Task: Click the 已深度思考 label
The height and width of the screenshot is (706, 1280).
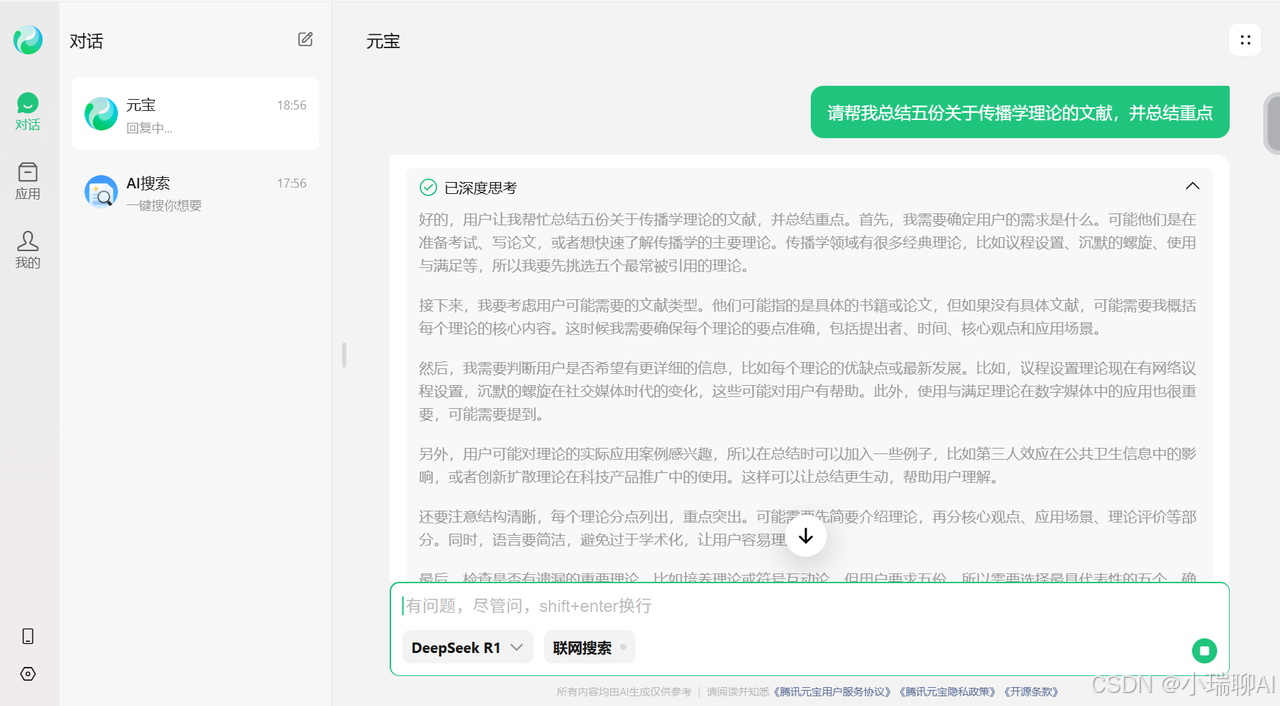Action: pyautogui.click(x=481, y=188)
